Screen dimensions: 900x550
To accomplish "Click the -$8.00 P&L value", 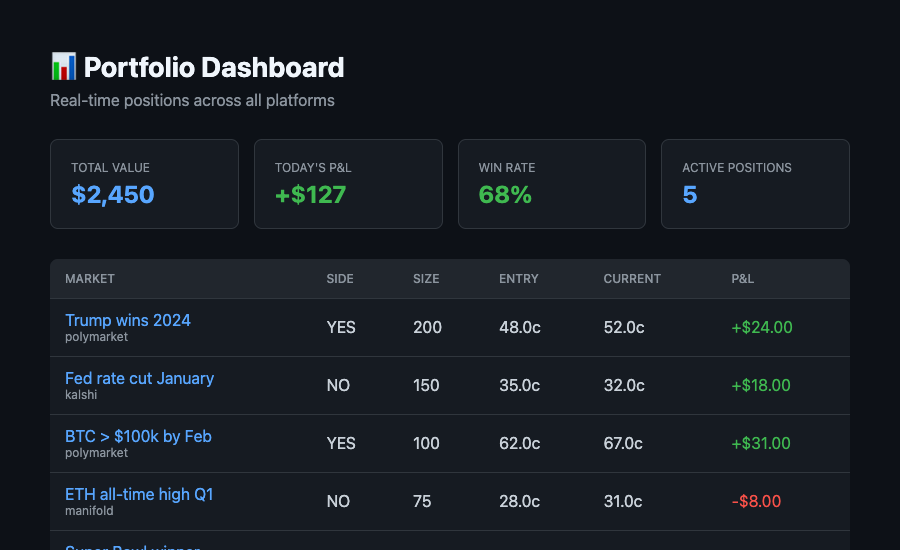I will pos(756,501).
